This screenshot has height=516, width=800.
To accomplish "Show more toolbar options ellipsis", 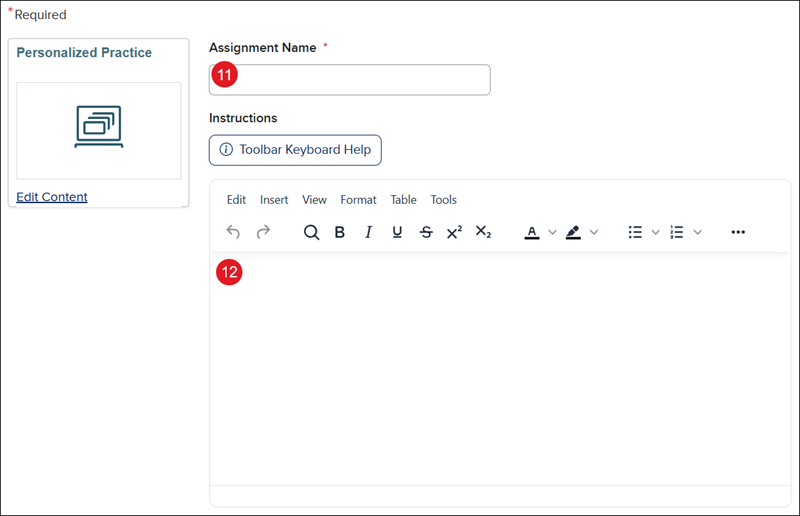I will tap(738, 232).
